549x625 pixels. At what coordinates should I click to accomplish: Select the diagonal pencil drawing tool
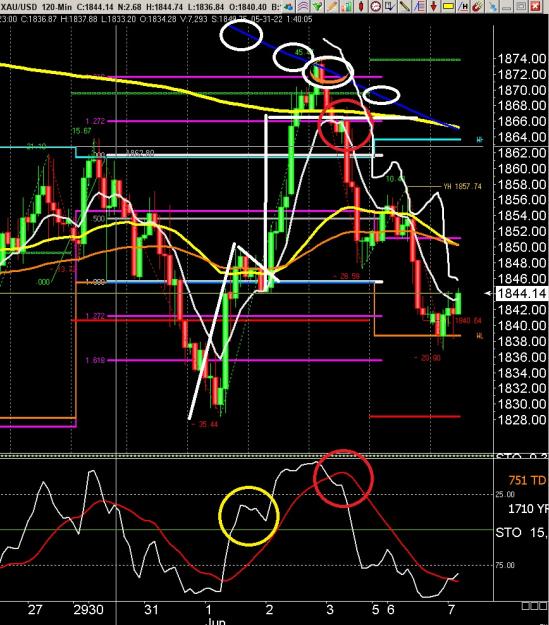(404, 6)
